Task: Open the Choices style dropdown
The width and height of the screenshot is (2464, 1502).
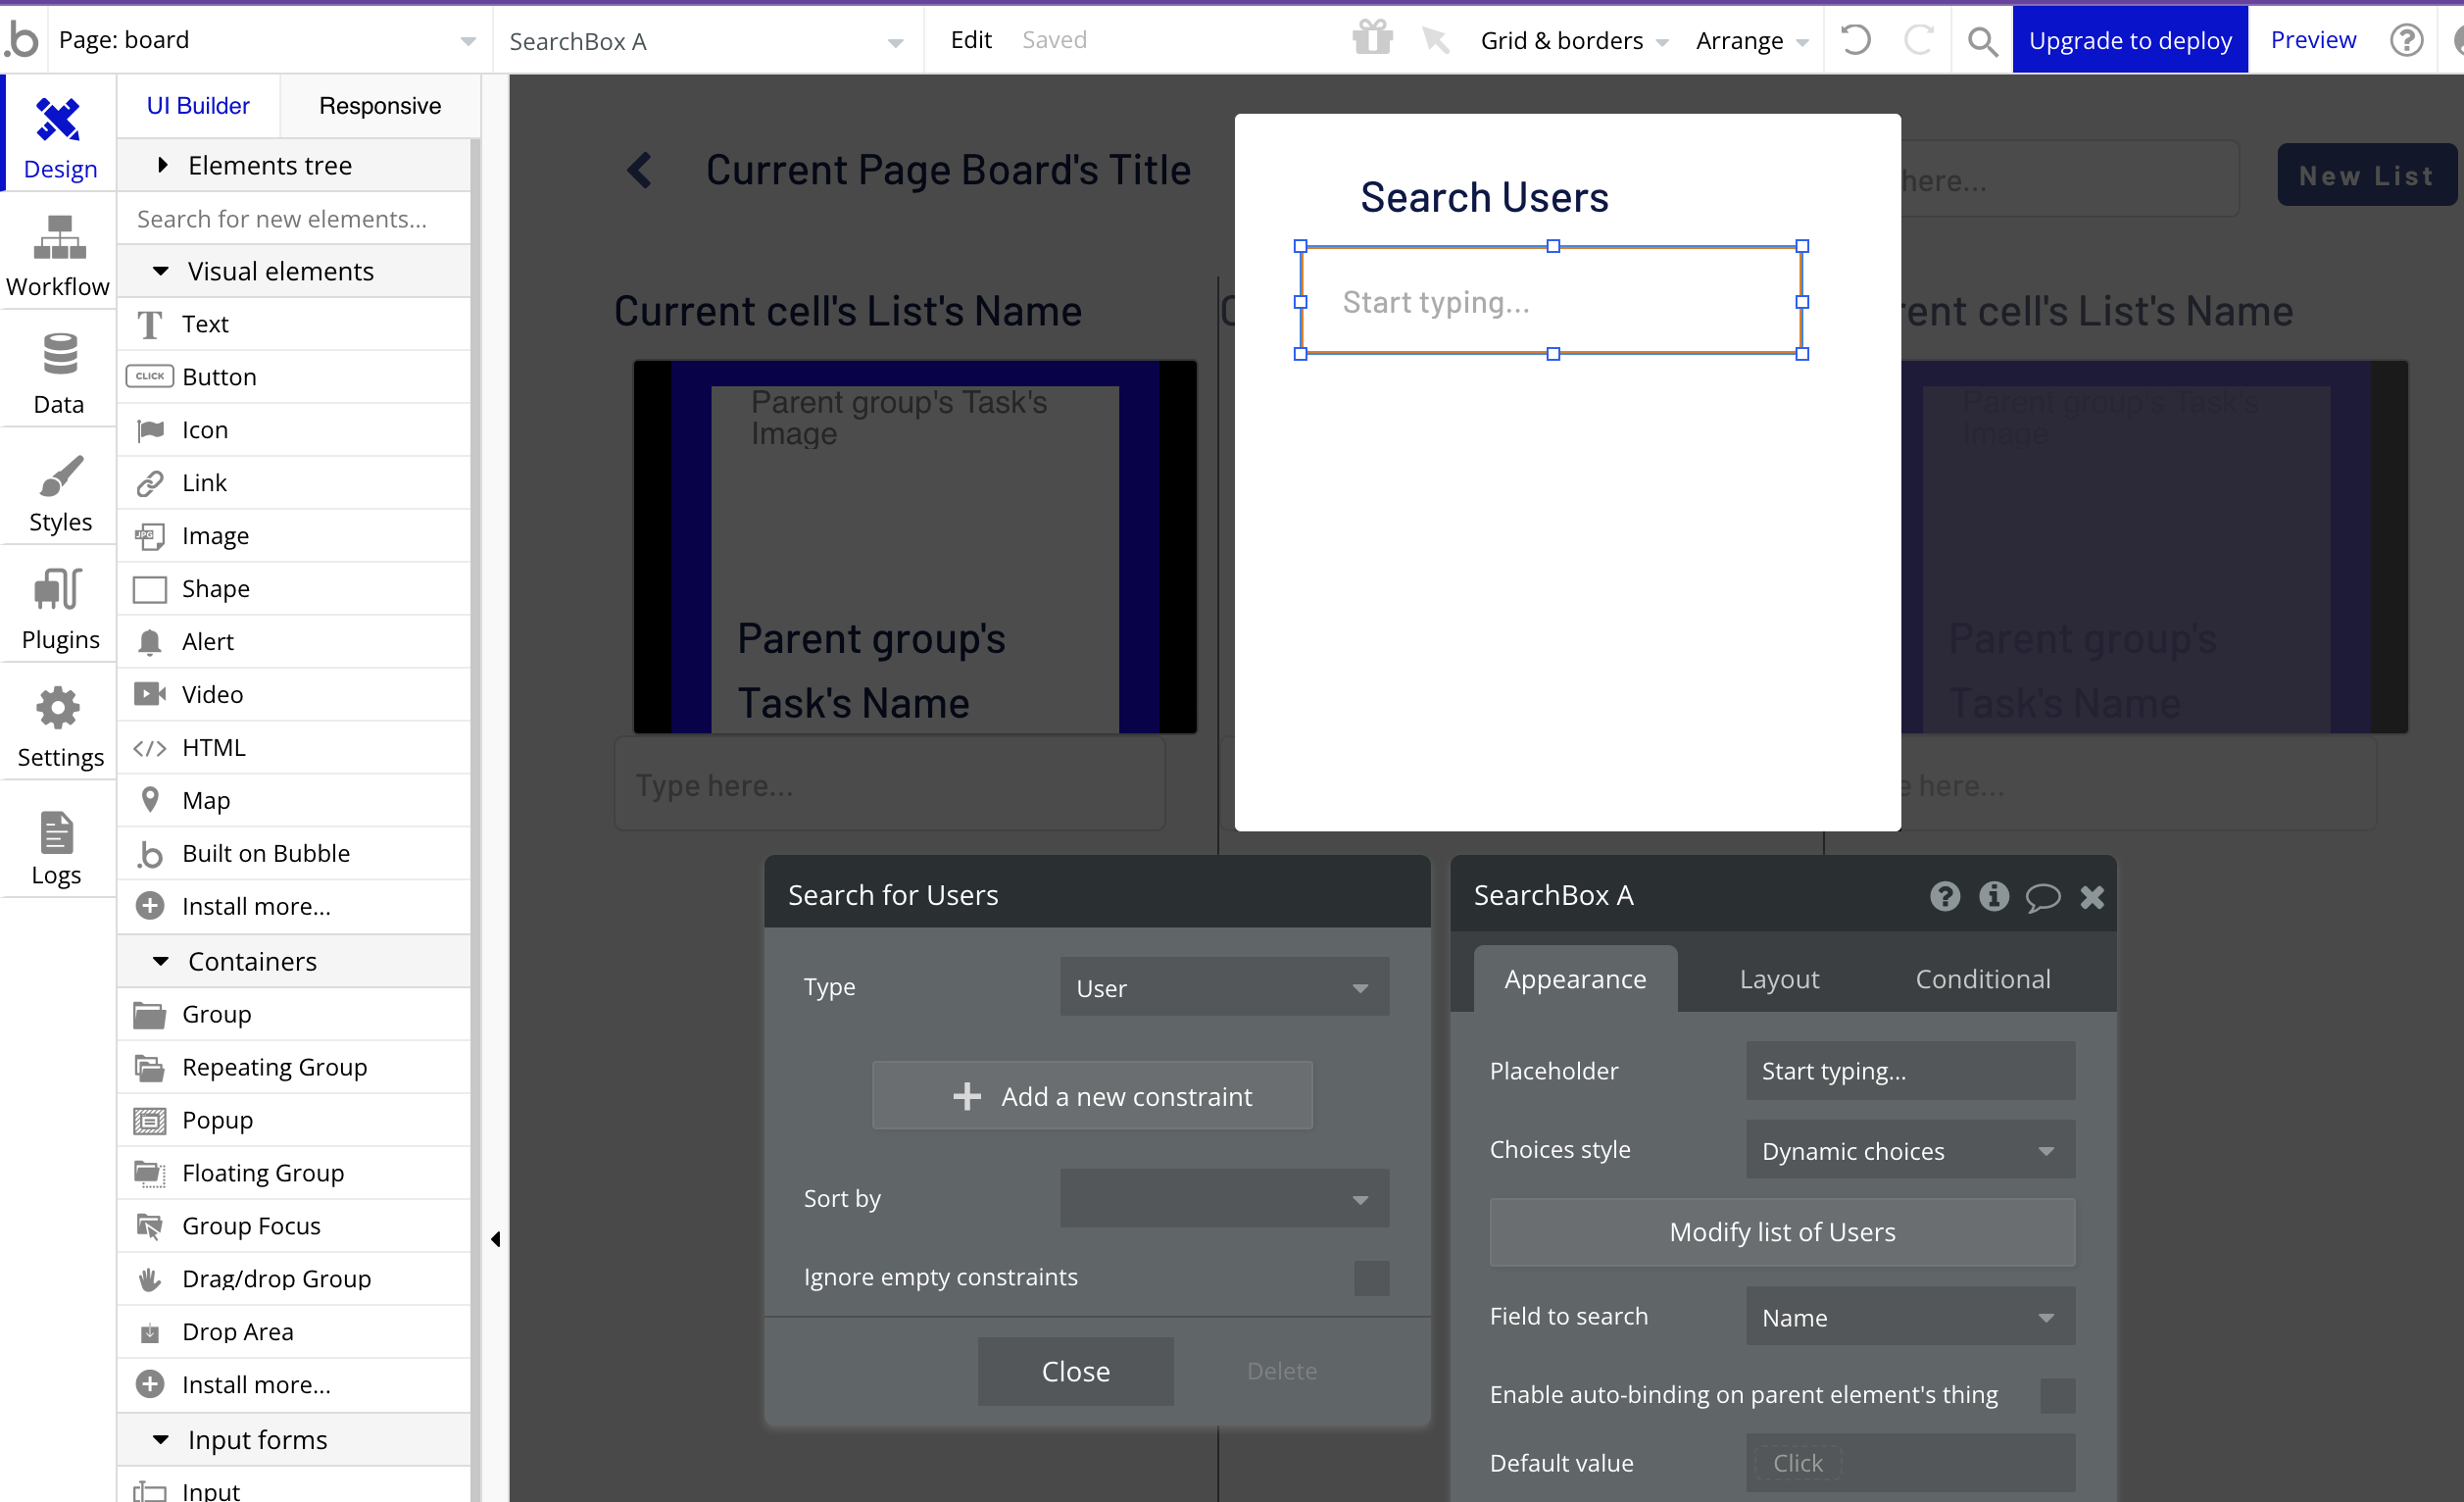Action: [x=1909, y=1151]
